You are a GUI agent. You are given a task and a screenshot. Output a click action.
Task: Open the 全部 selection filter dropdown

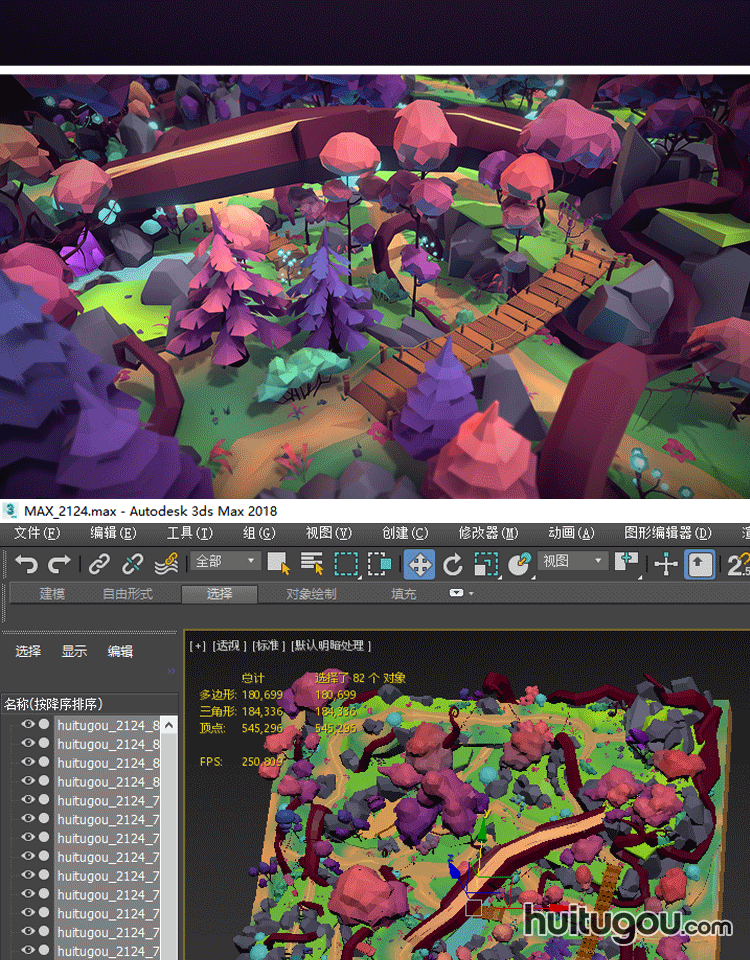tap(226, 562)
